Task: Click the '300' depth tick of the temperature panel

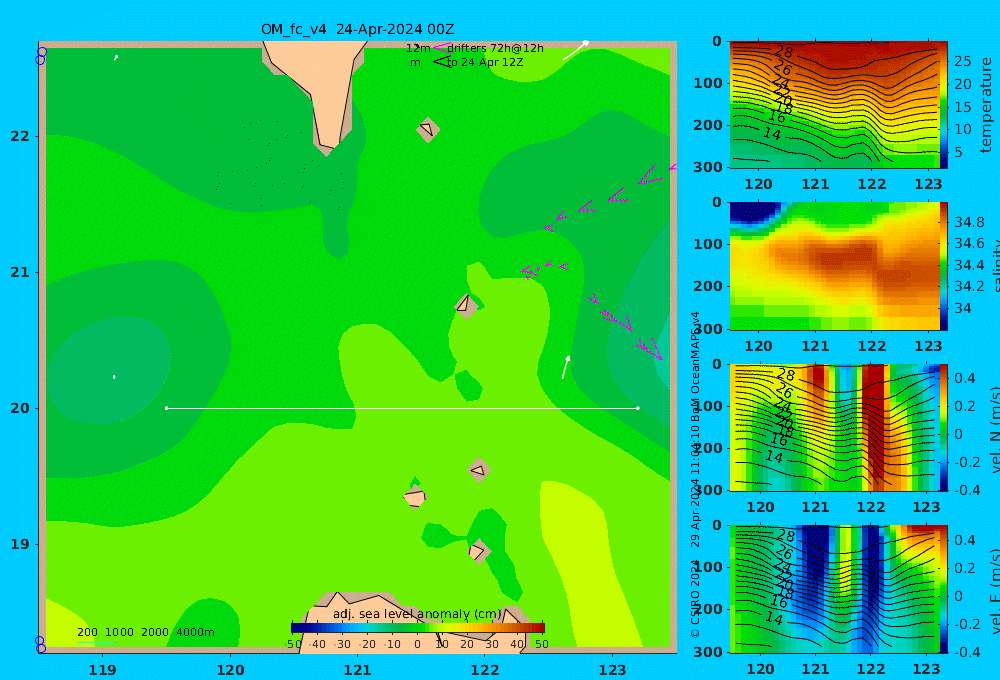Action: coord(708,167)
